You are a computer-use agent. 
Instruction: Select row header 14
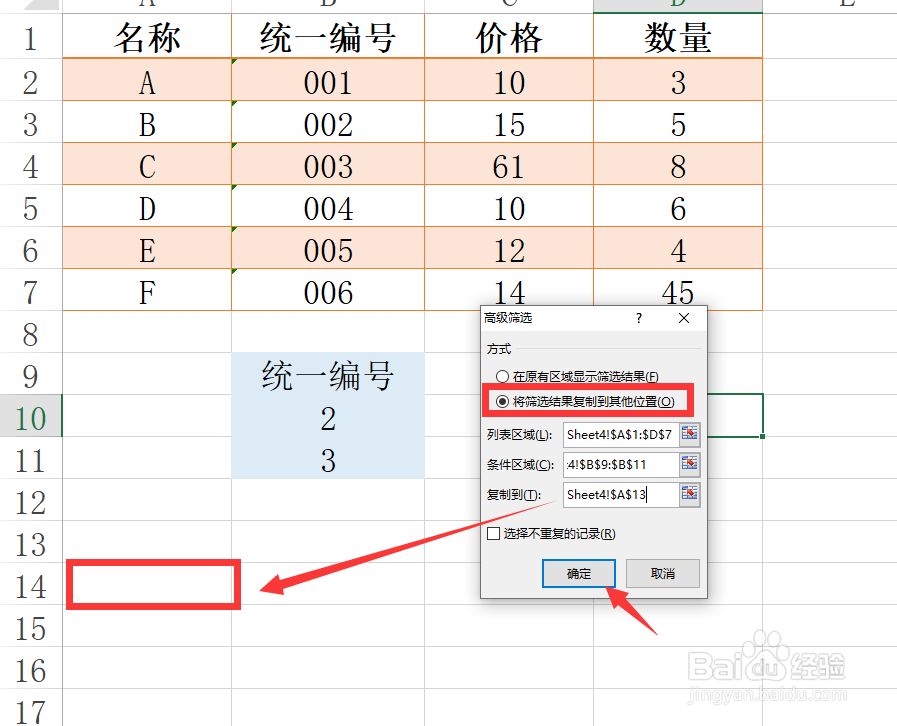coord(30,586)
